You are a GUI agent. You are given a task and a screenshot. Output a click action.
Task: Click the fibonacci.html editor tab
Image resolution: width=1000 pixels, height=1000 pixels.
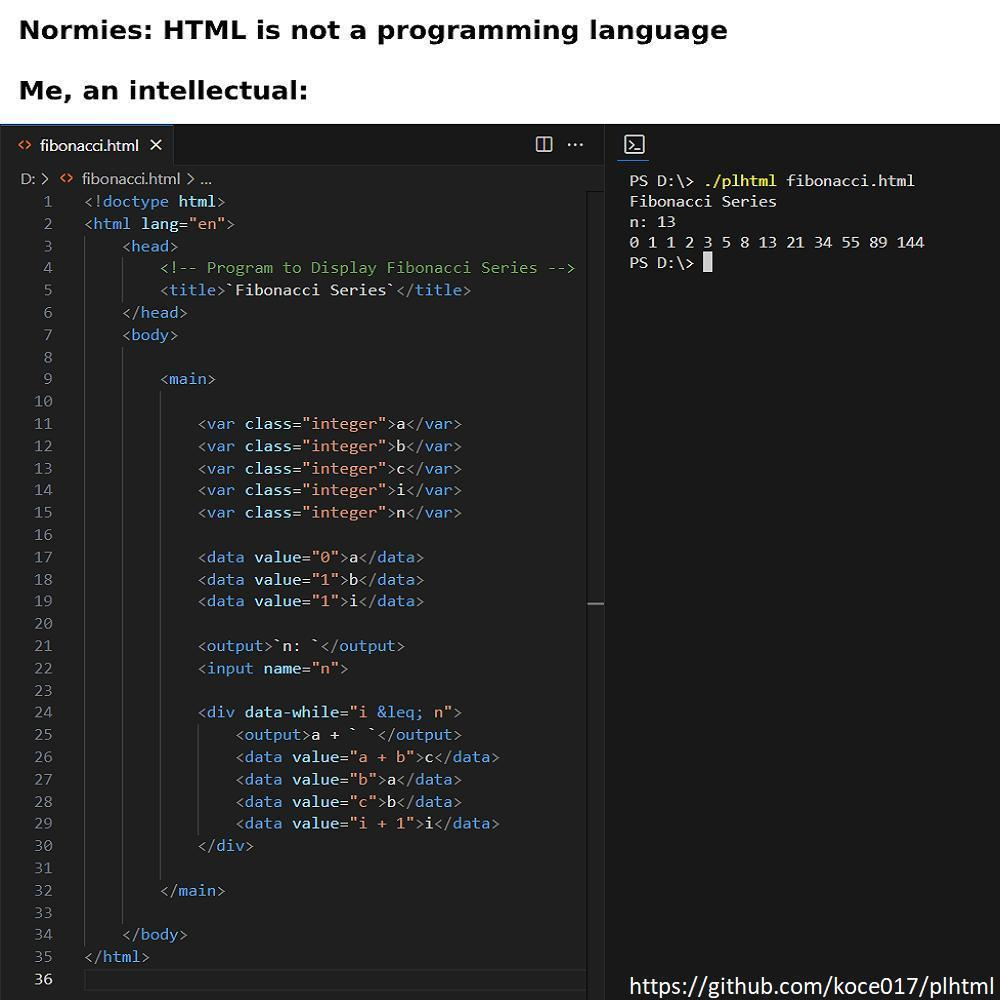click(87, 145)
